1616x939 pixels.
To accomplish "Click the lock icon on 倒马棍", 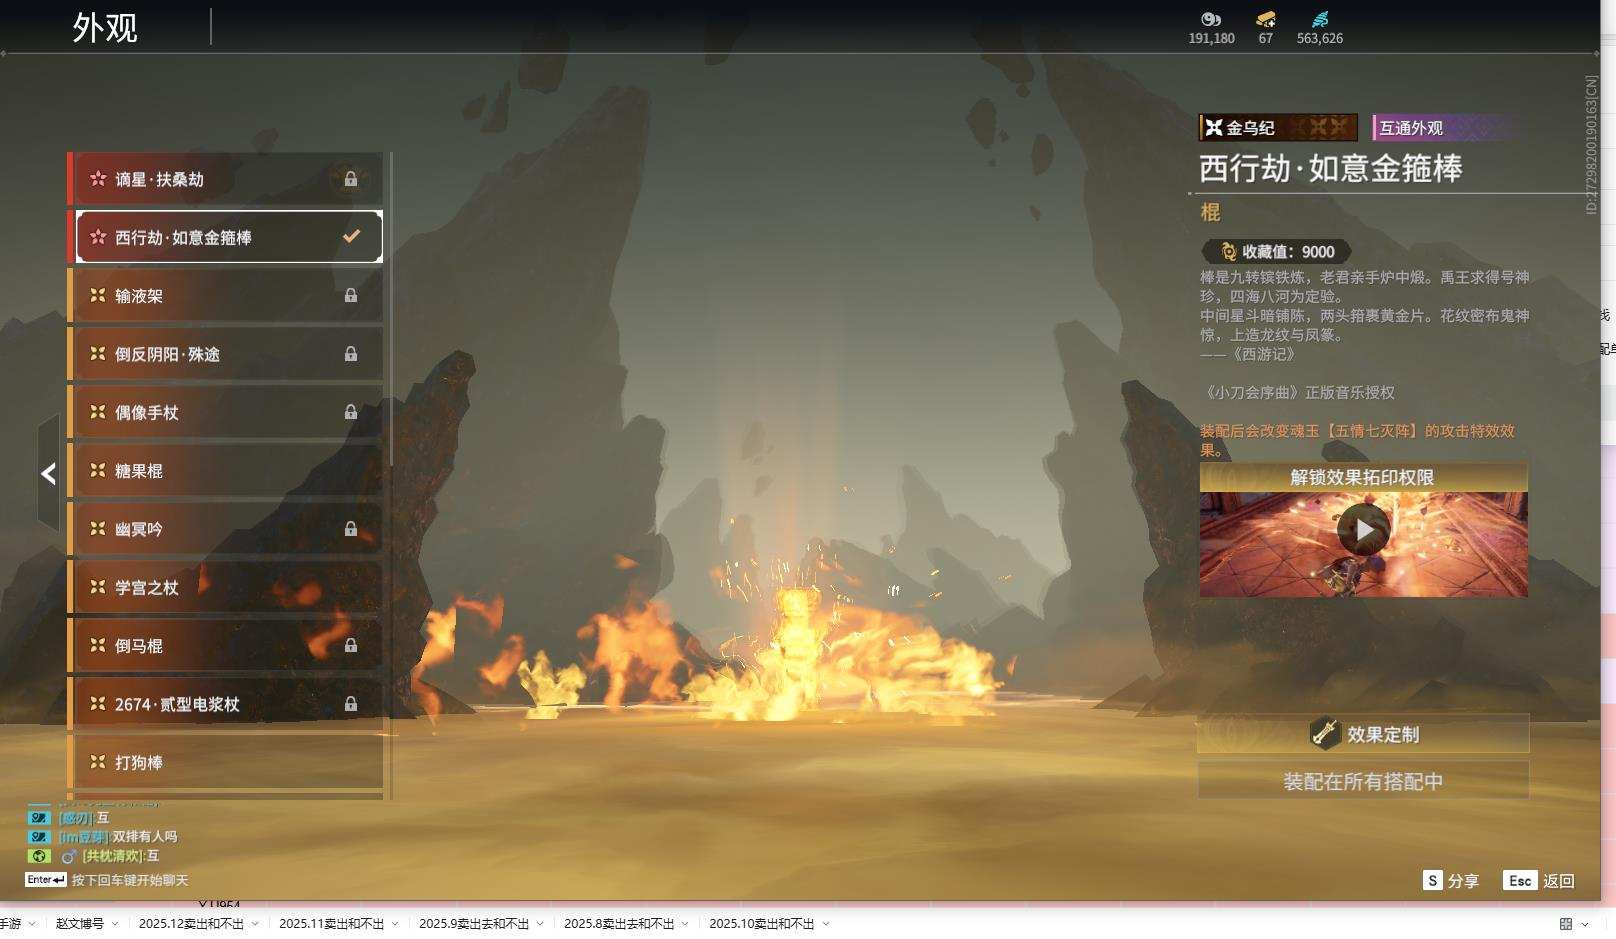I will pyautogui.click(x=351, y=645).
